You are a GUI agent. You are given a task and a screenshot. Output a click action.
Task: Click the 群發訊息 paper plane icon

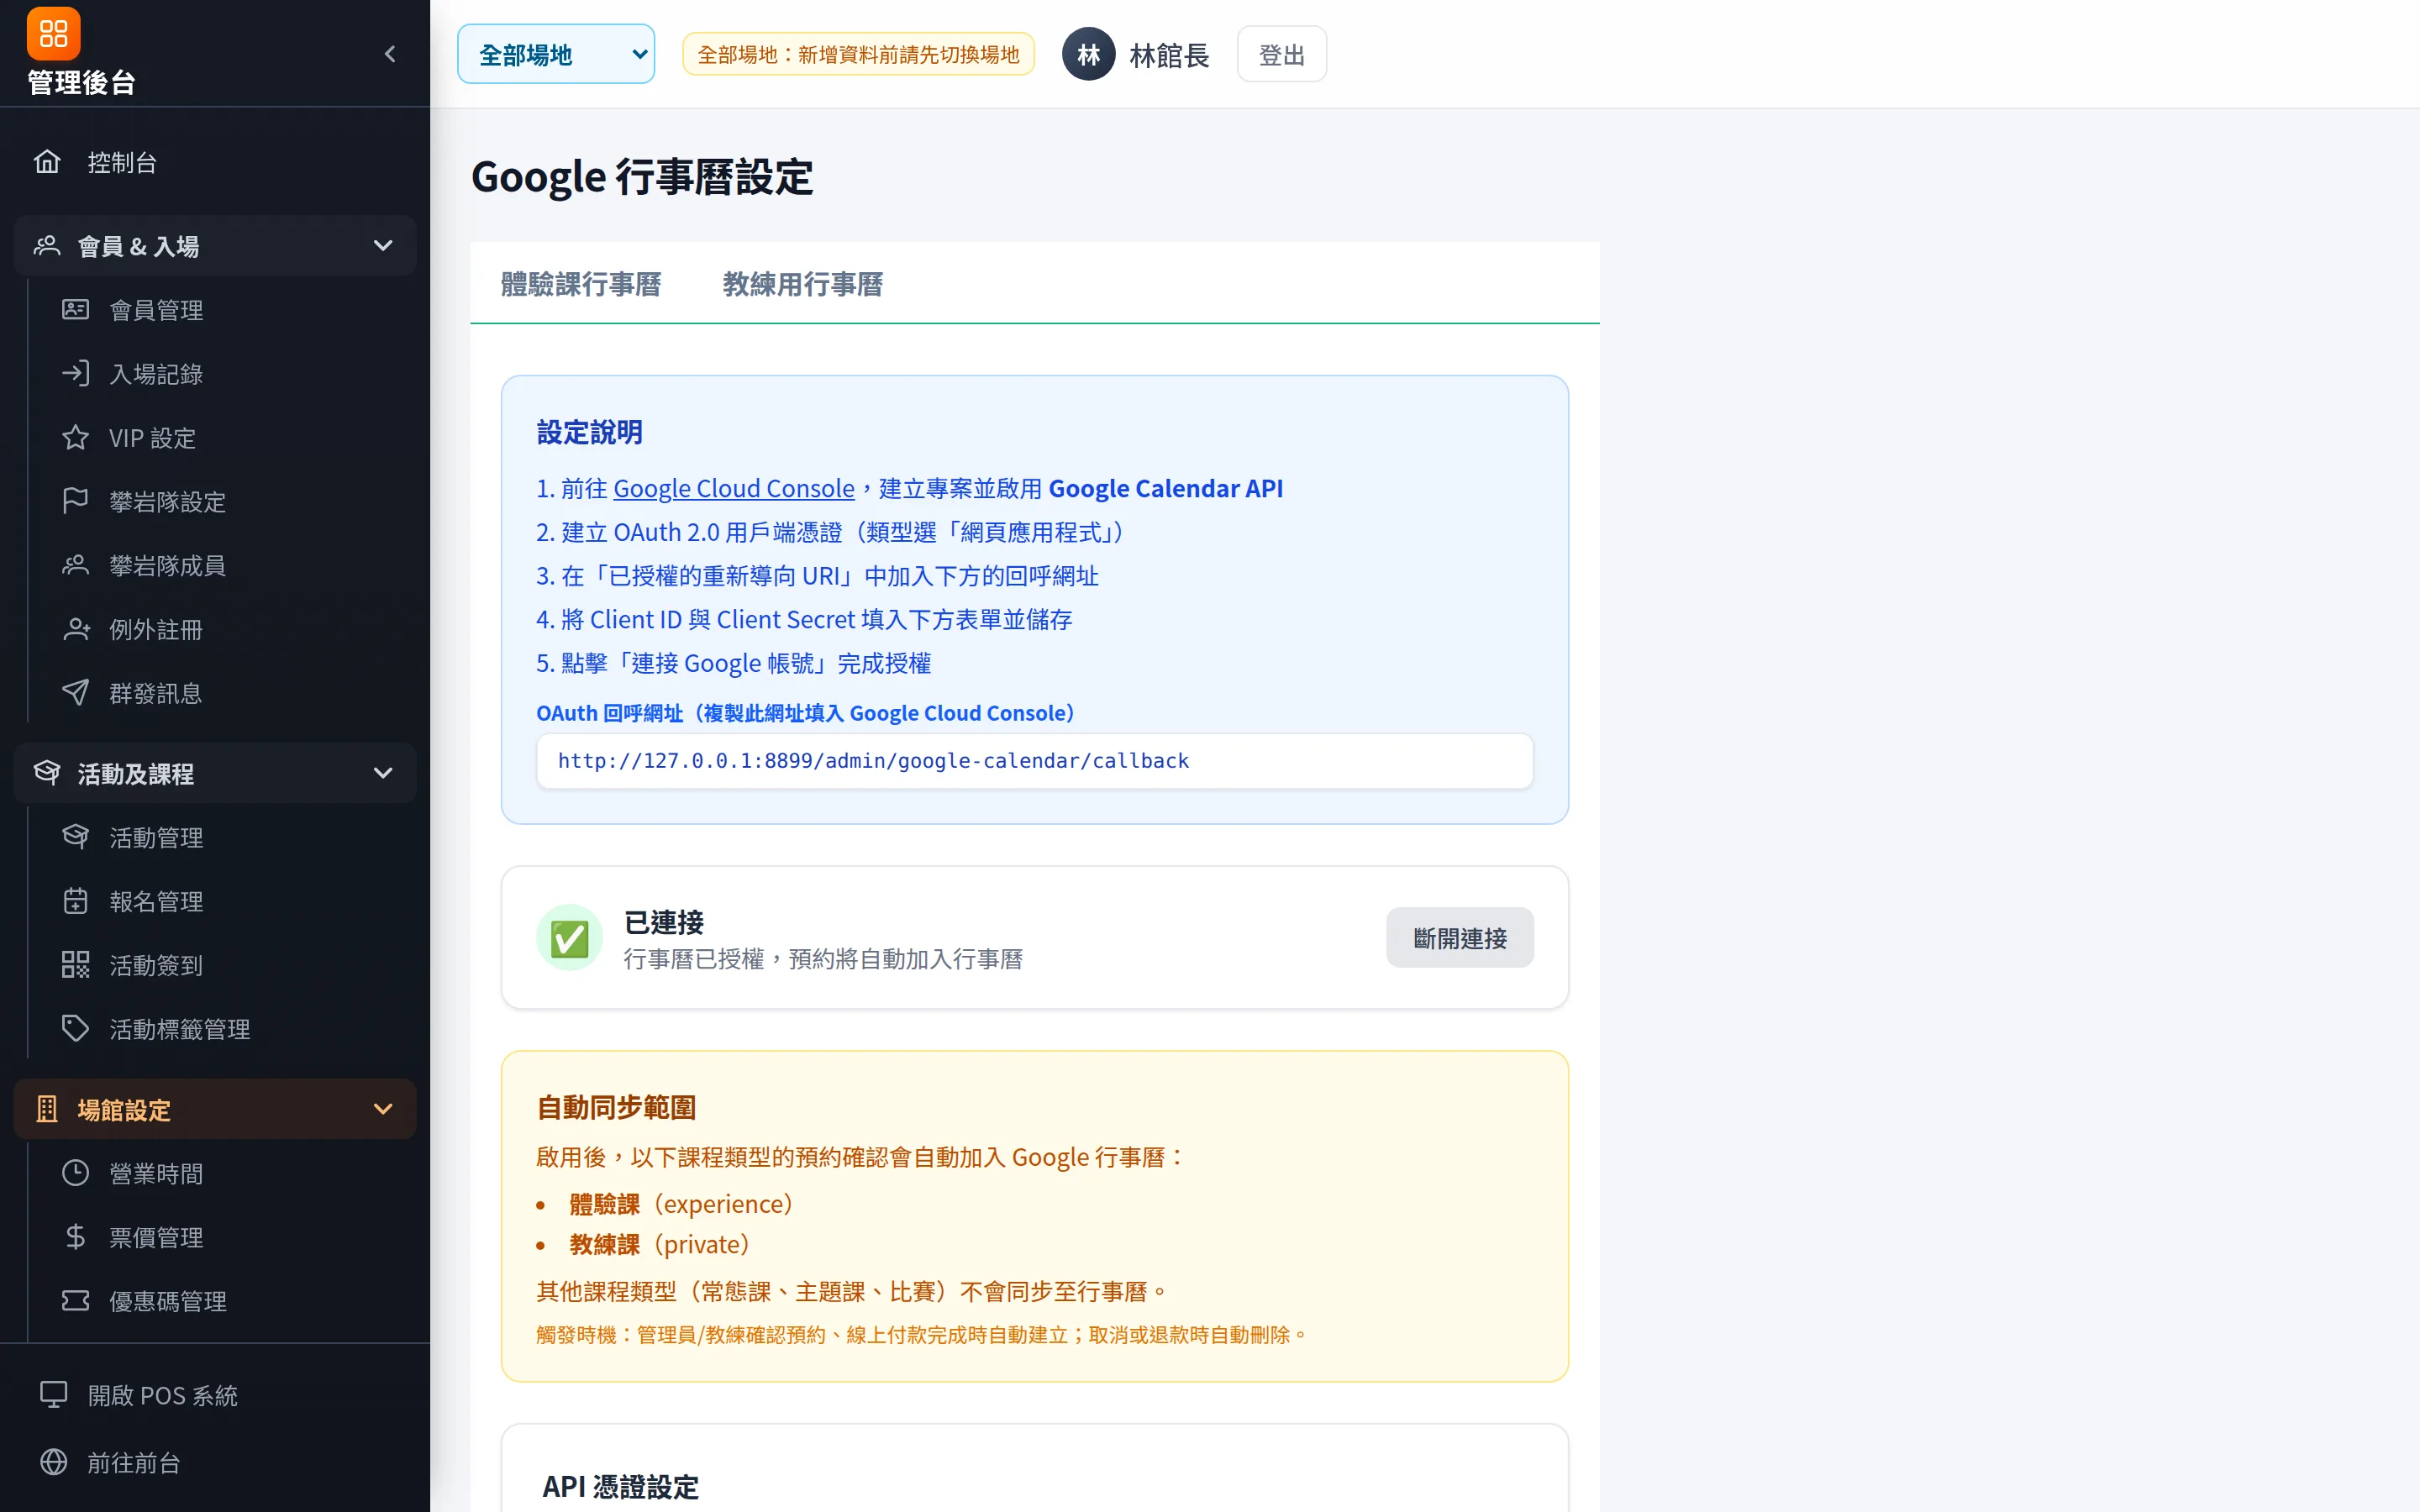(75, 693)
